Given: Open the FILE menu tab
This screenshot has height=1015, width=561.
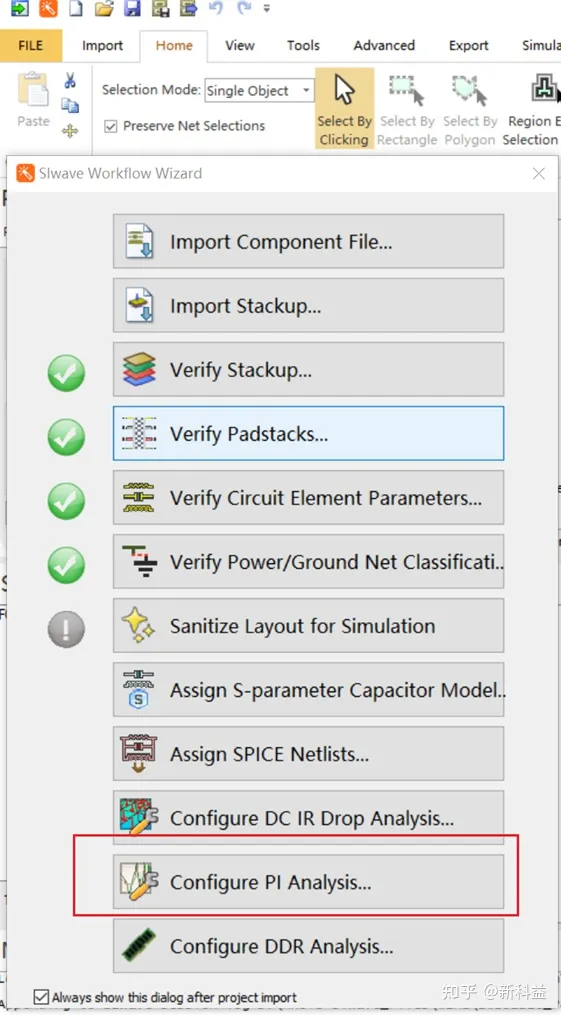Looking at the screenshot, I should tap(31, 45).
